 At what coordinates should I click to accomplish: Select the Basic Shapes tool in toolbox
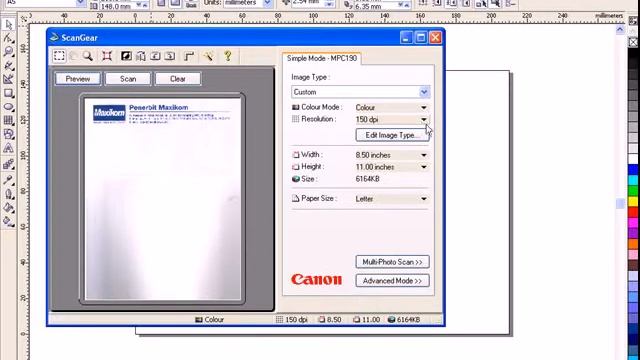(x=9, y=134)
